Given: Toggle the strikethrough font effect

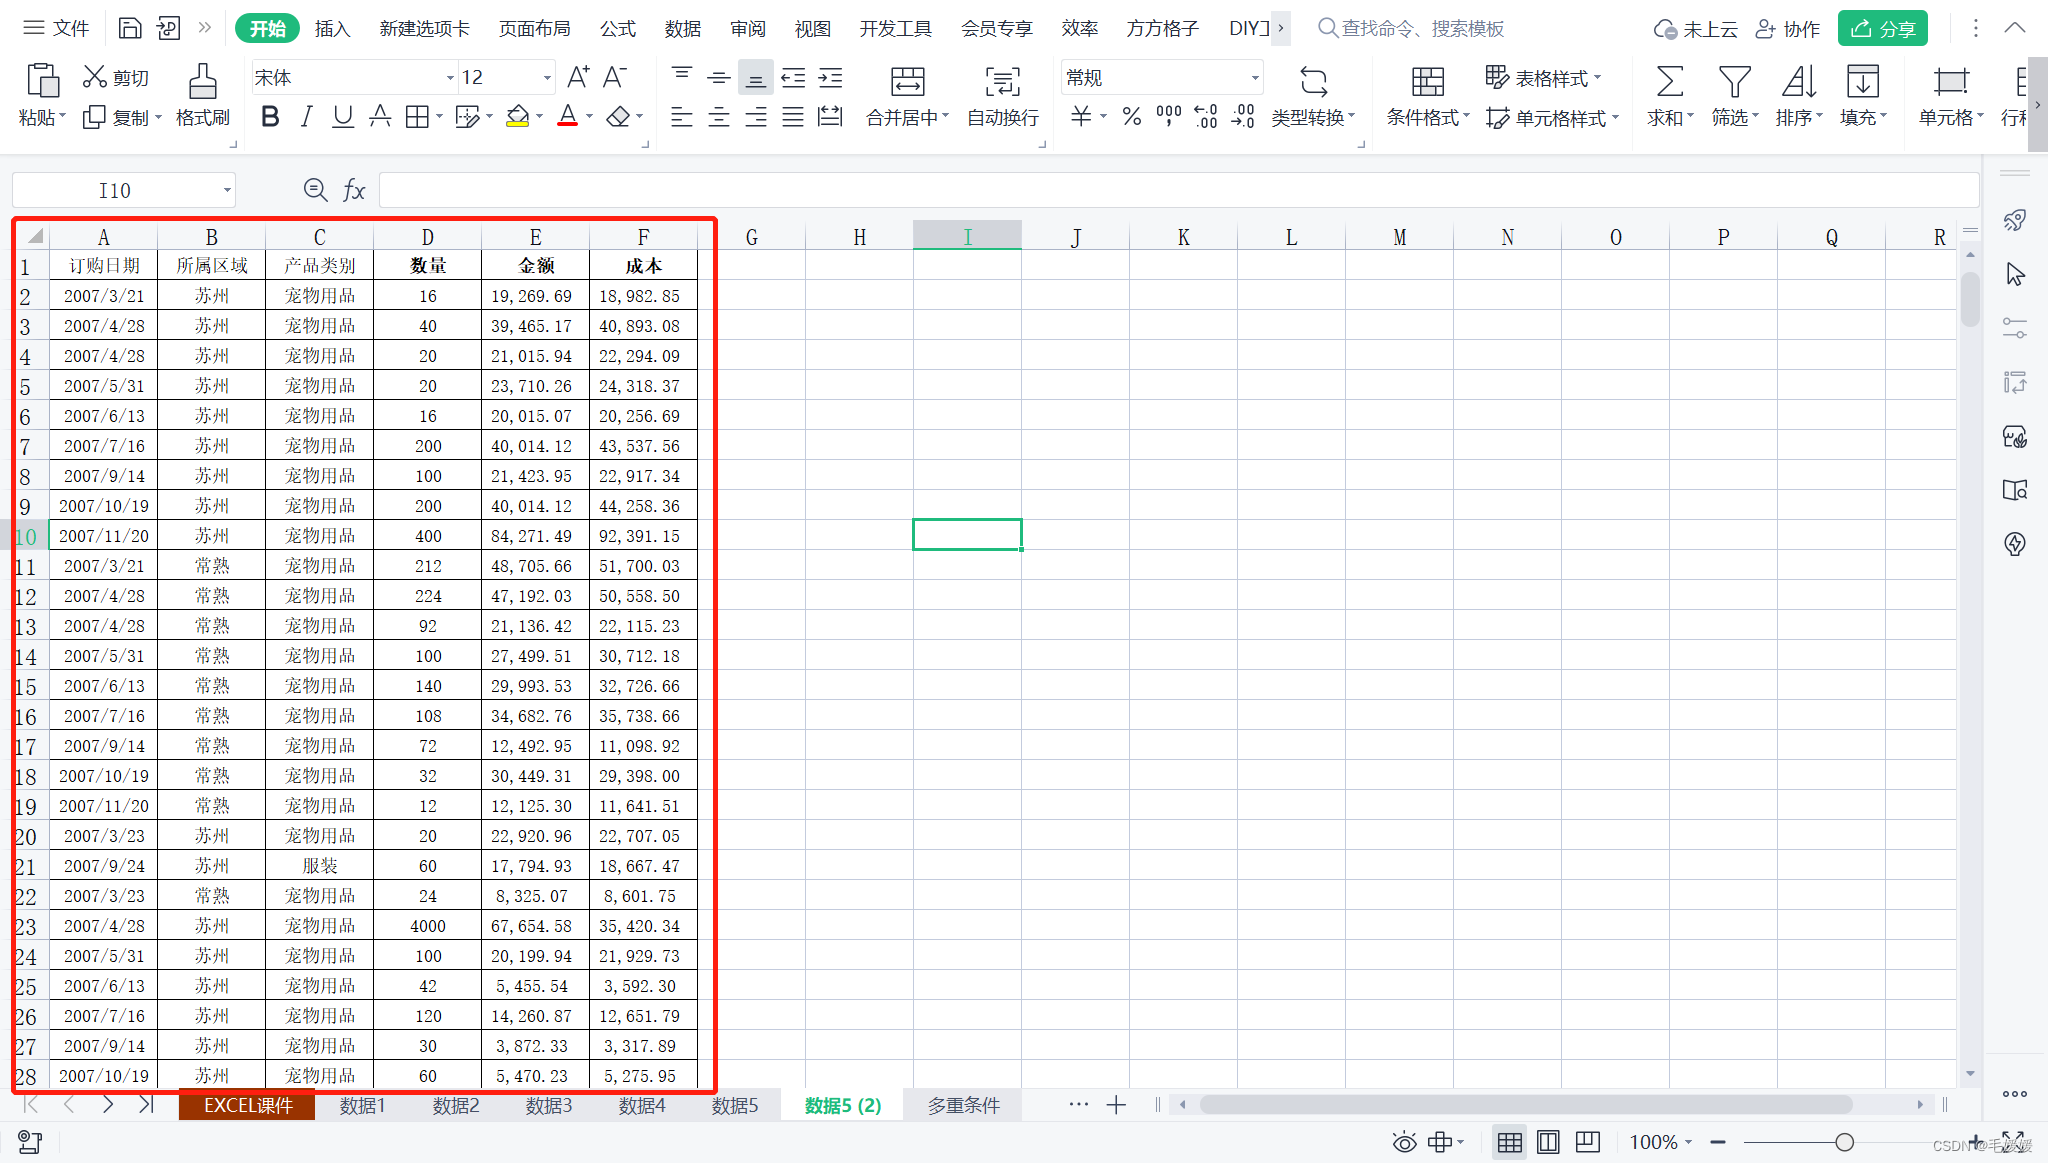Looking at the screenshot, I should click(380, 117).
